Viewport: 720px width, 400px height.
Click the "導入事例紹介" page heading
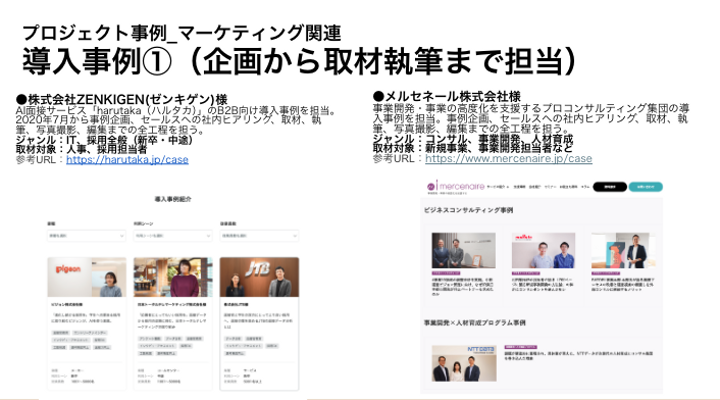pyautogui.click(x=173, y=199)
